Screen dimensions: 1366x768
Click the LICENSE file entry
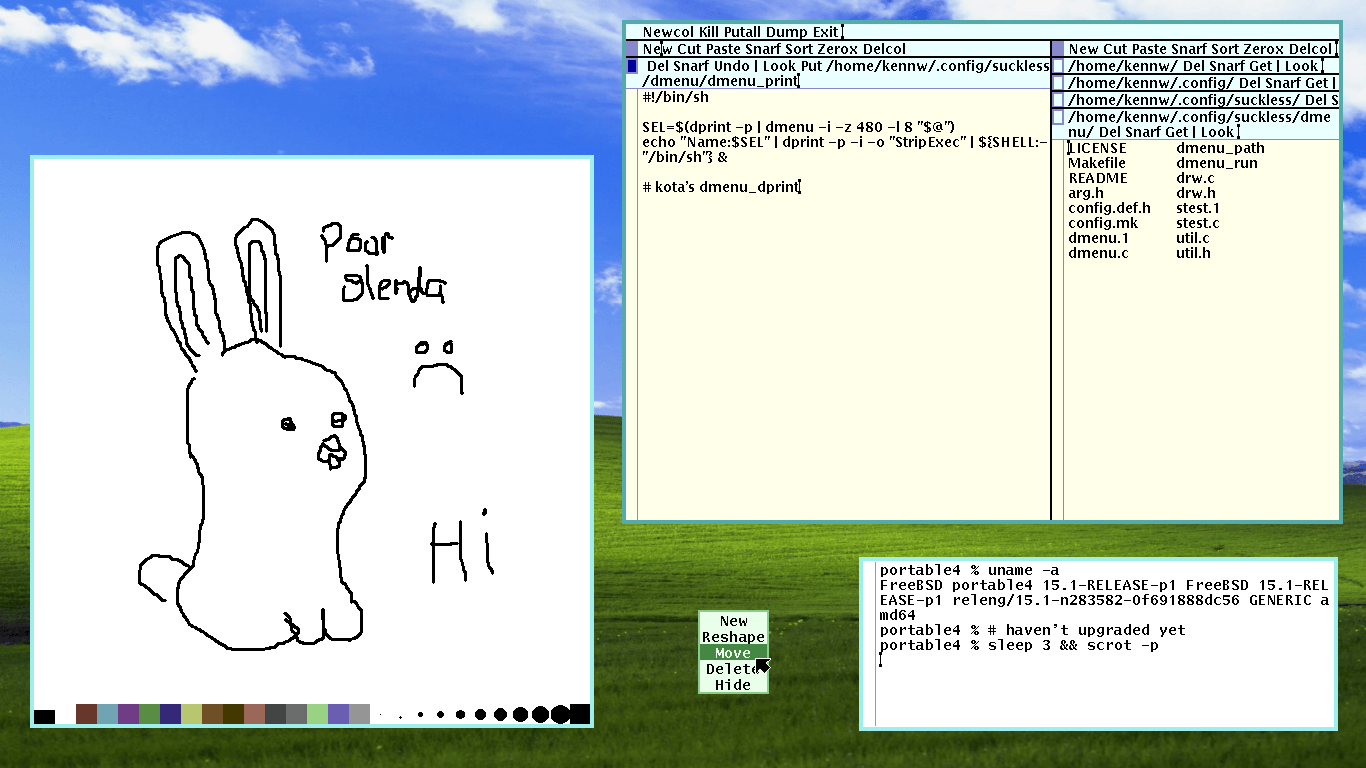pos(1097,148)
